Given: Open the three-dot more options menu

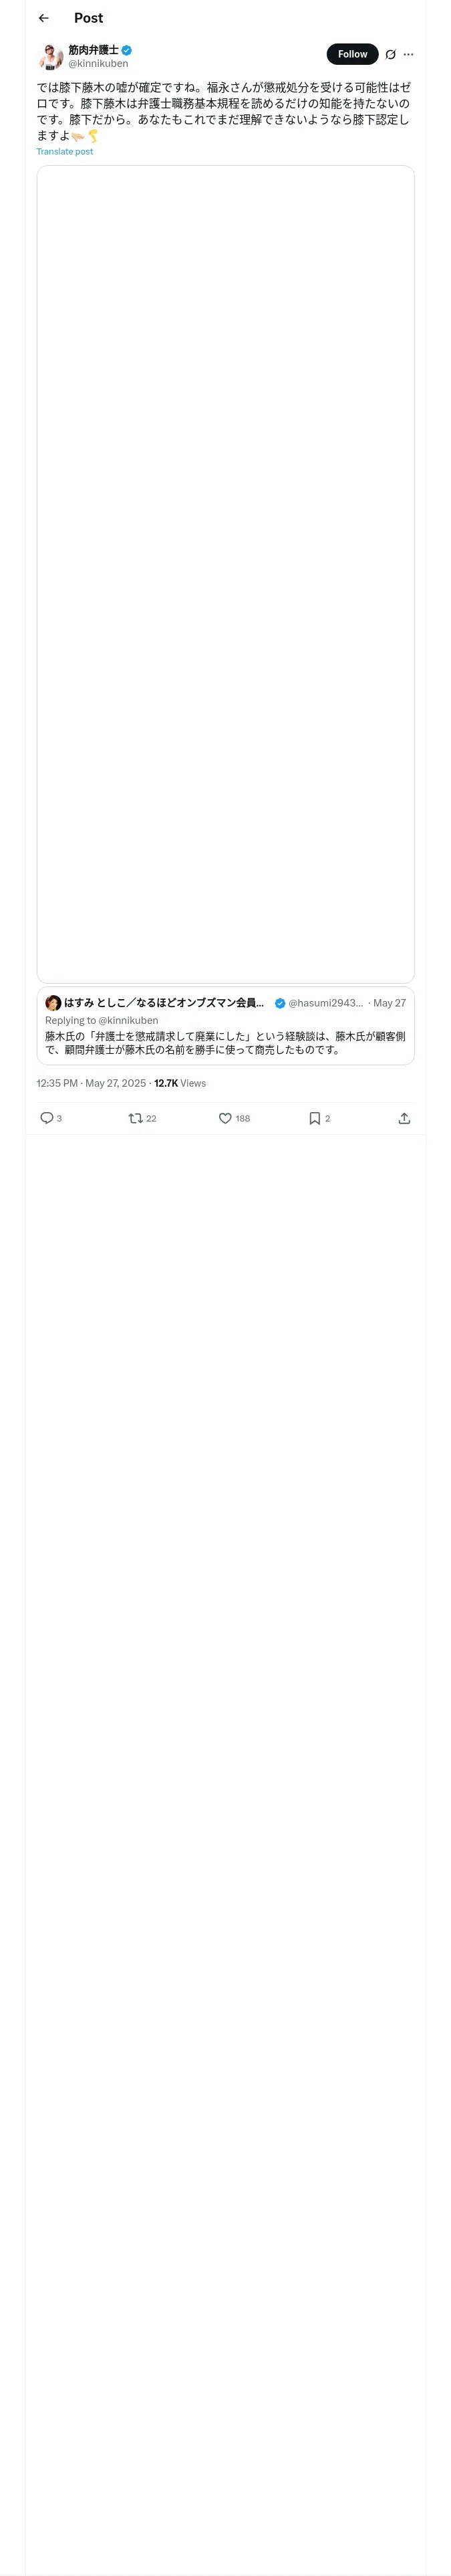Looking at the screenshot, I should point(408,55).
